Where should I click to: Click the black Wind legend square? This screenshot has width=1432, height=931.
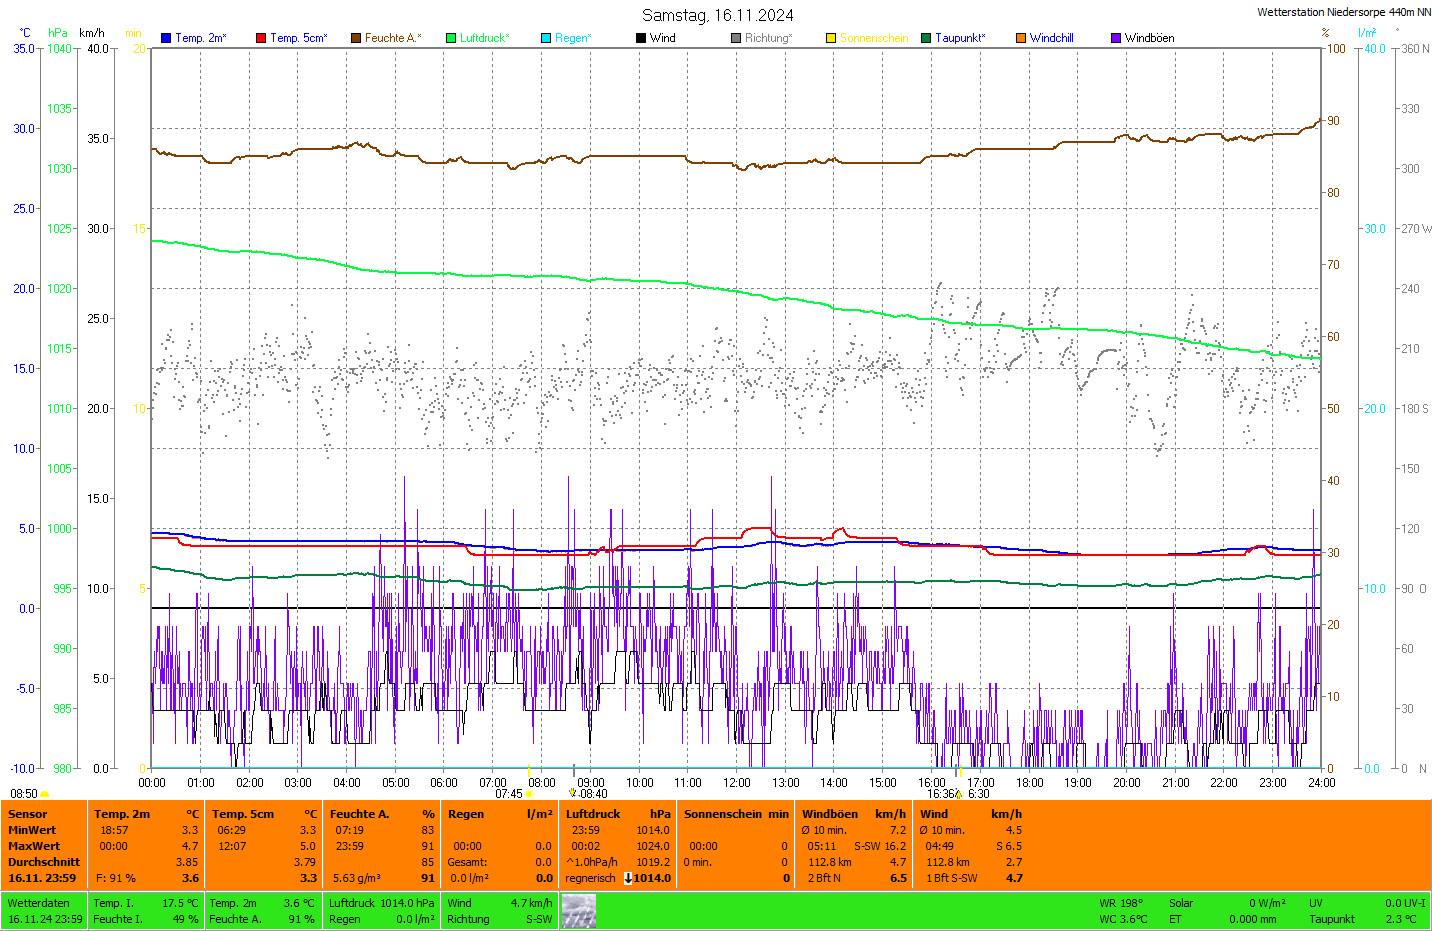tap(641, 38)
